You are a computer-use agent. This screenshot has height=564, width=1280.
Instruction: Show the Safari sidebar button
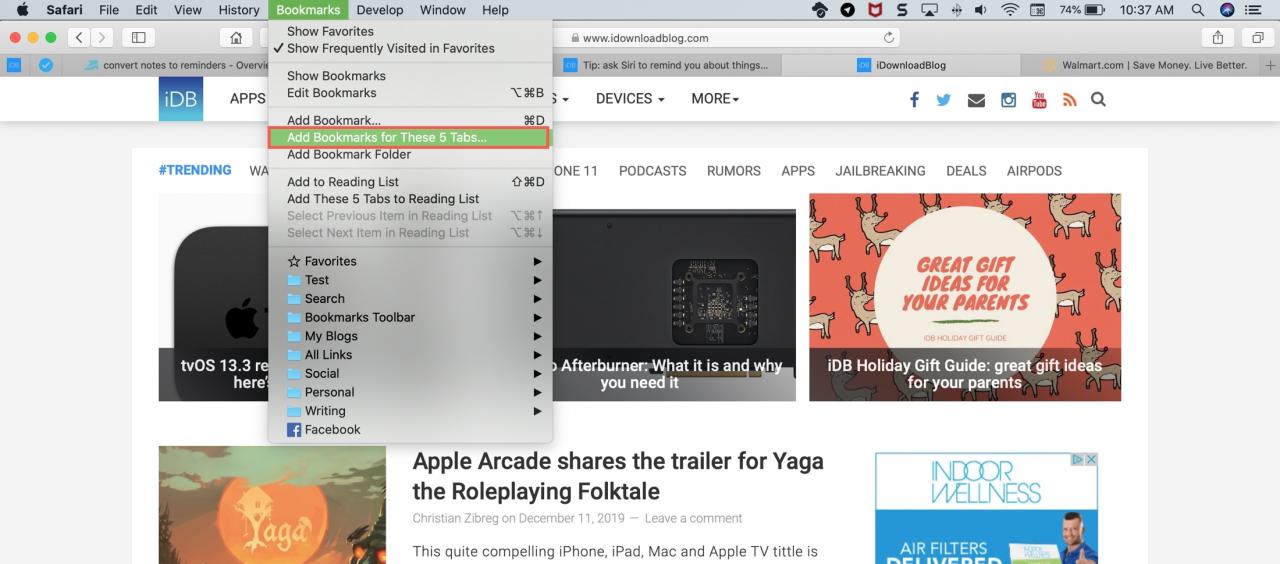tap(138, 38)
